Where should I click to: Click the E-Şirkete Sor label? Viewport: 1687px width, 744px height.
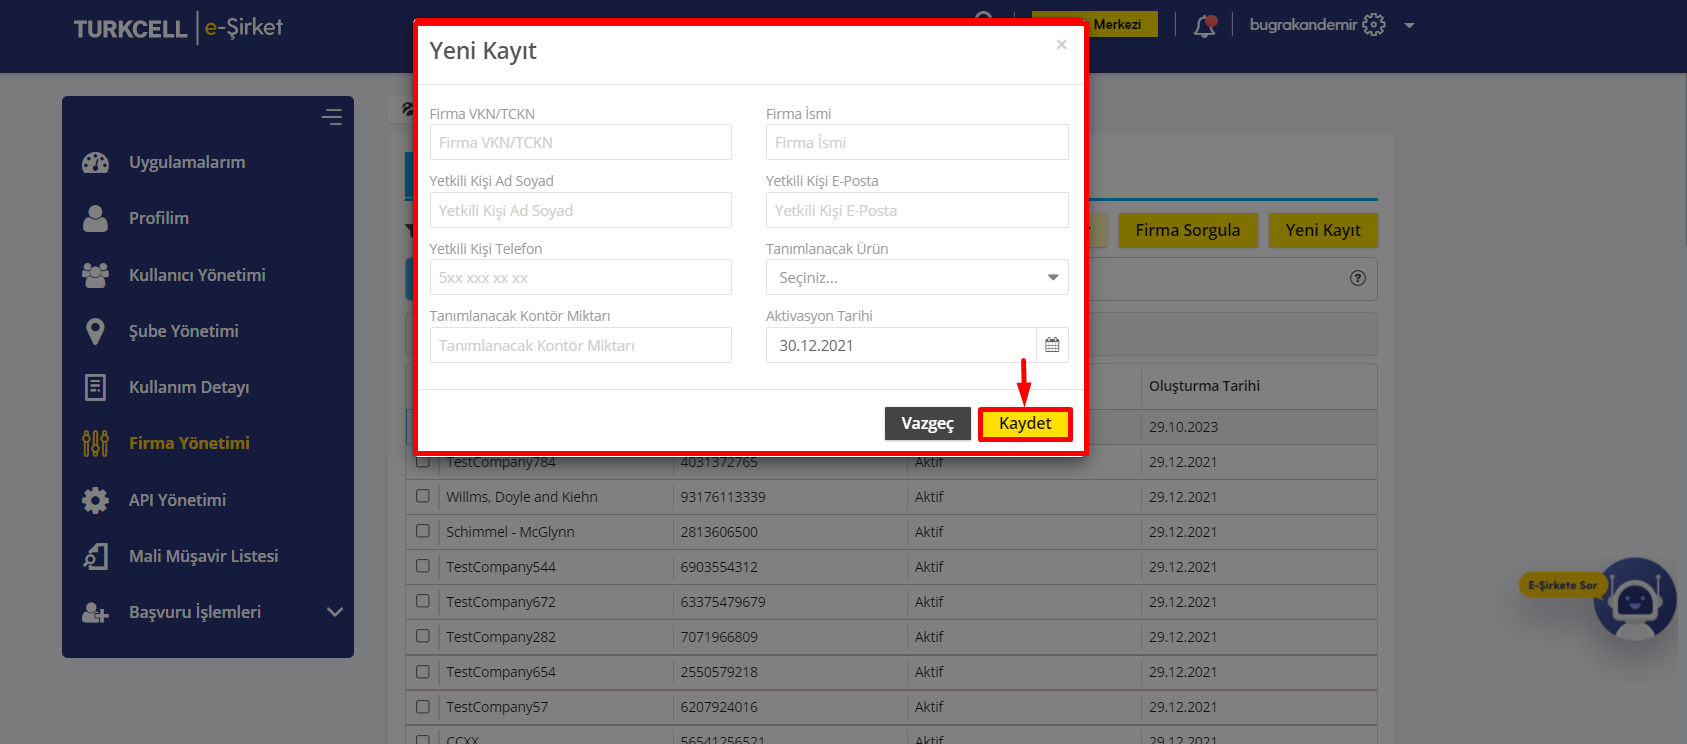coord(1562,585)
